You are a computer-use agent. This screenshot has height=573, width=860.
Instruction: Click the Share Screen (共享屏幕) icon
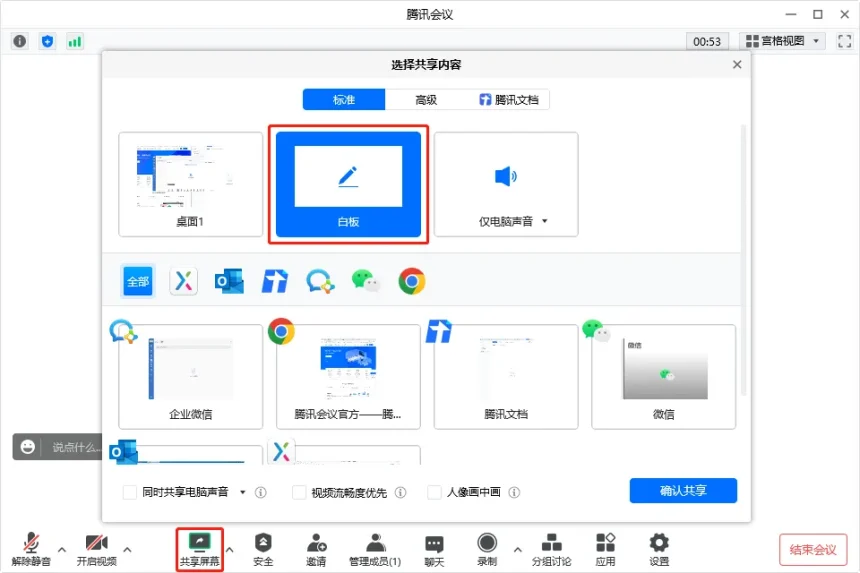point(200,543)
